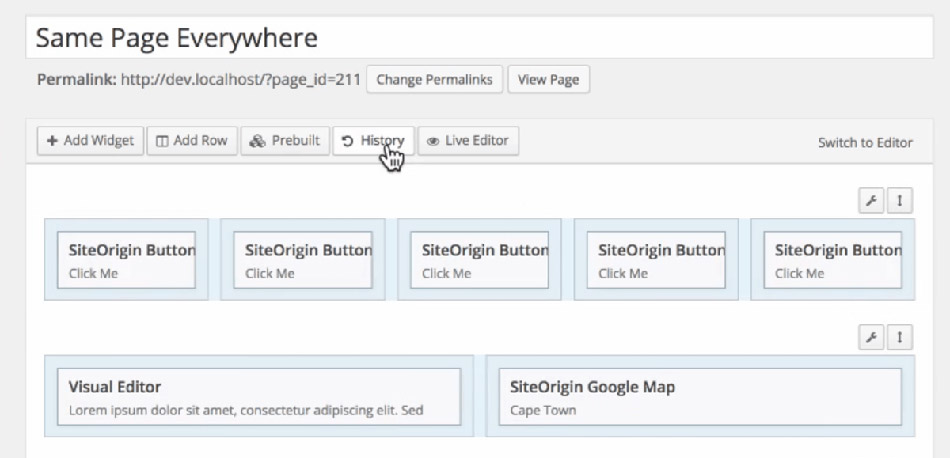Click the columns icon on Add Row
Image resolution: width=950 pixels, height=458 pixels.
(162, 141)
